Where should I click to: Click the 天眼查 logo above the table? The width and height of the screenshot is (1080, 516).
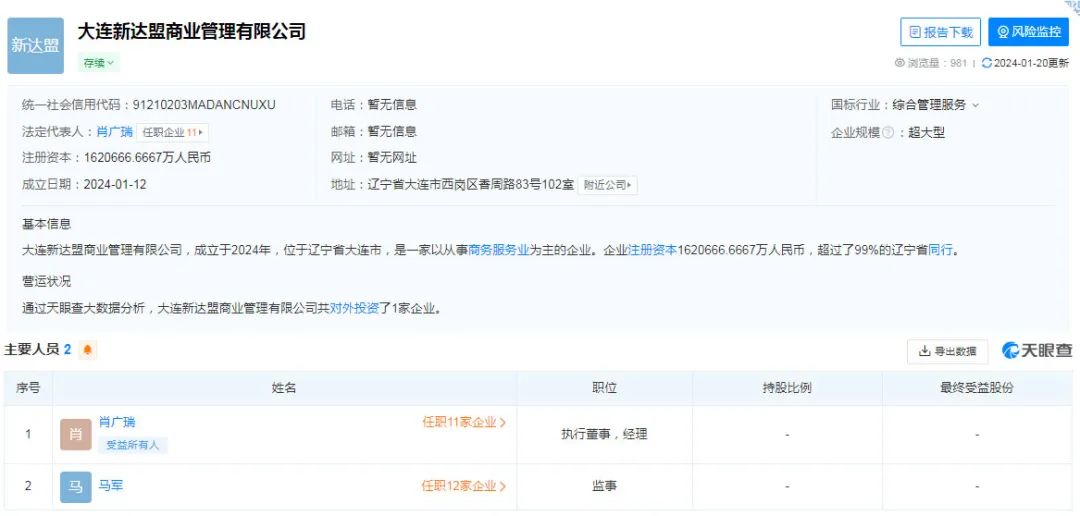pos(1037,350)
